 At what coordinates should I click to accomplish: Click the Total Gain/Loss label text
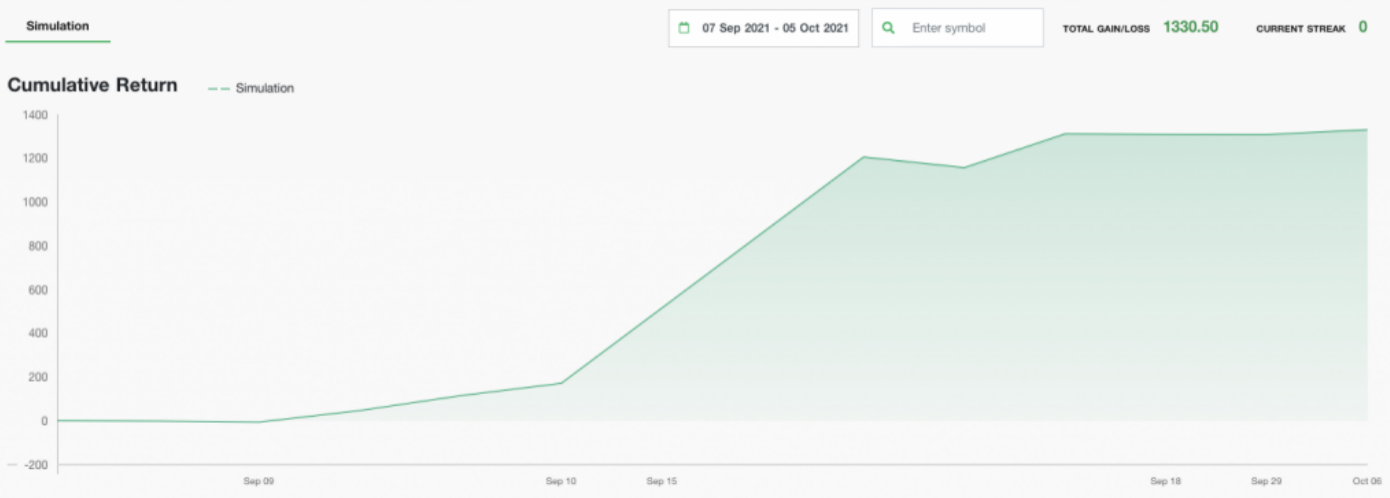point(1106,29)
